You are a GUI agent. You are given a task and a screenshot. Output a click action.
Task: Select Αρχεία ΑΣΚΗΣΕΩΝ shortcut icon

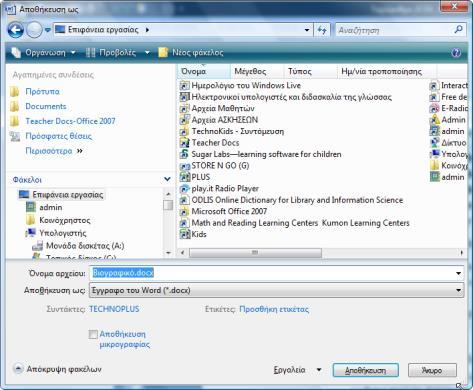click(184, 120)
